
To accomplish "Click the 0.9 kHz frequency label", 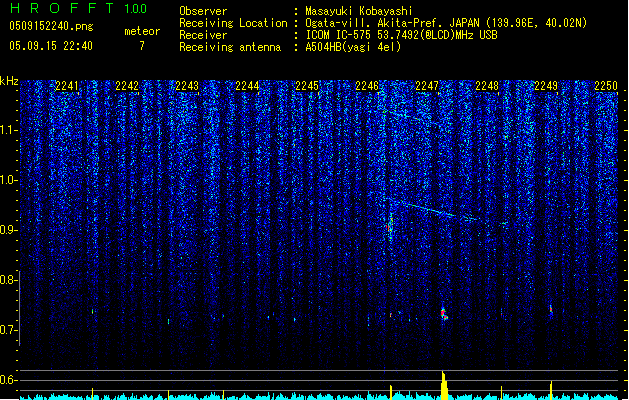I will pos(9,230).
